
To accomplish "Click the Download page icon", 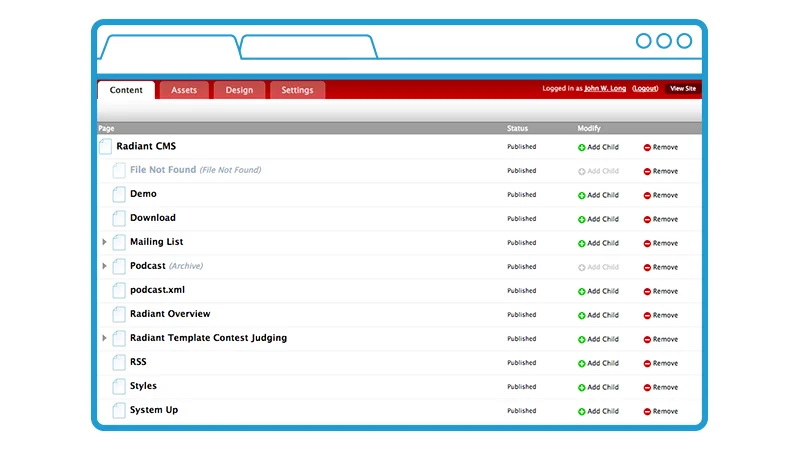I will click(119, 218).
